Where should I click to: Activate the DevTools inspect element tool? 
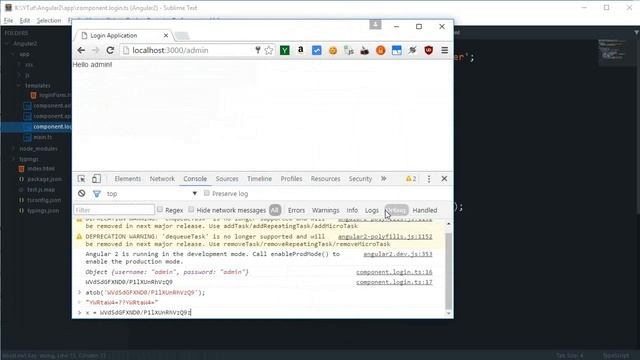81,179
